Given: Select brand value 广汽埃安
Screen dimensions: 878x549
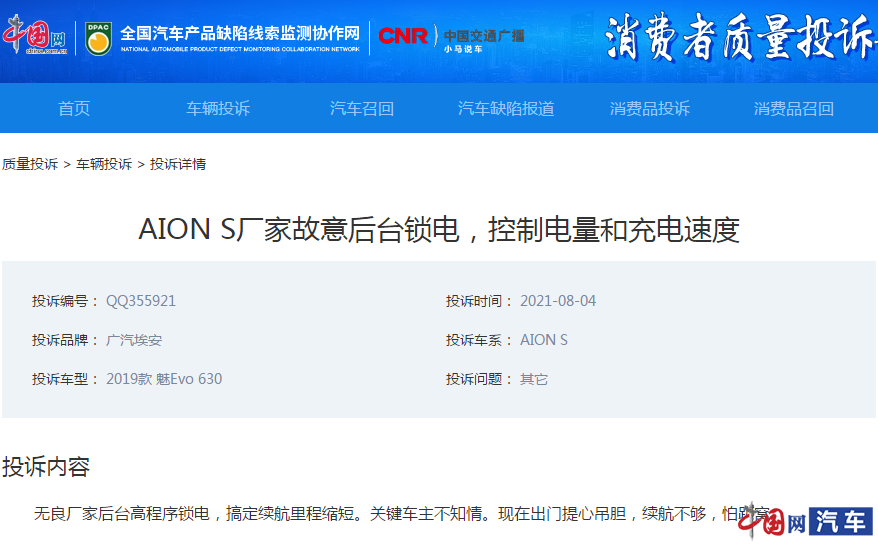Looking at the screenshot, I should 134,340.
